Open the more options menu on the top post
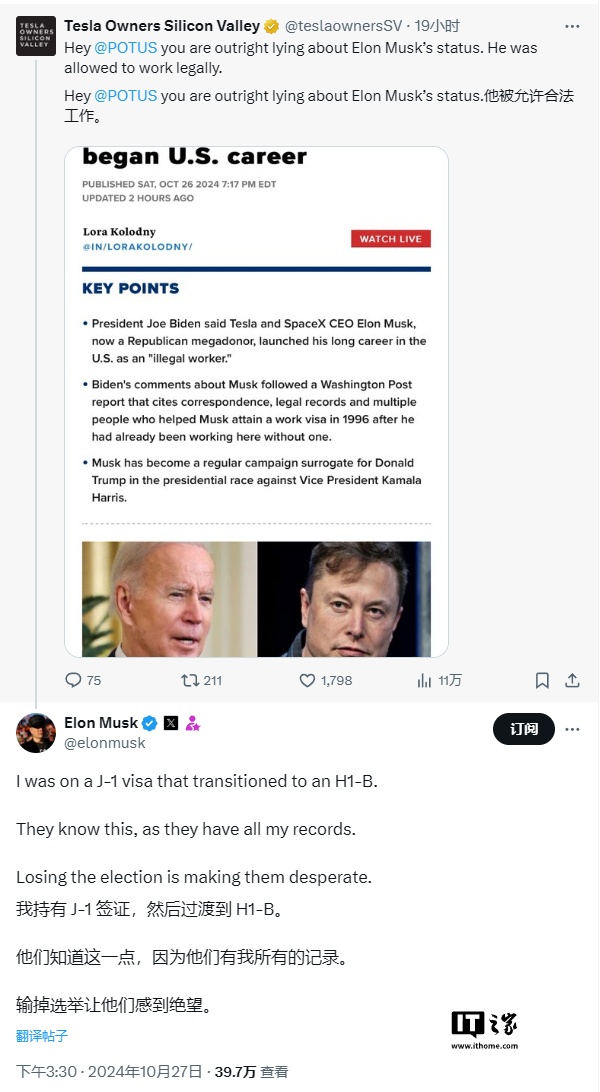Image resolution: width=600 pixels, height=1092 pixels. (572, 26)
